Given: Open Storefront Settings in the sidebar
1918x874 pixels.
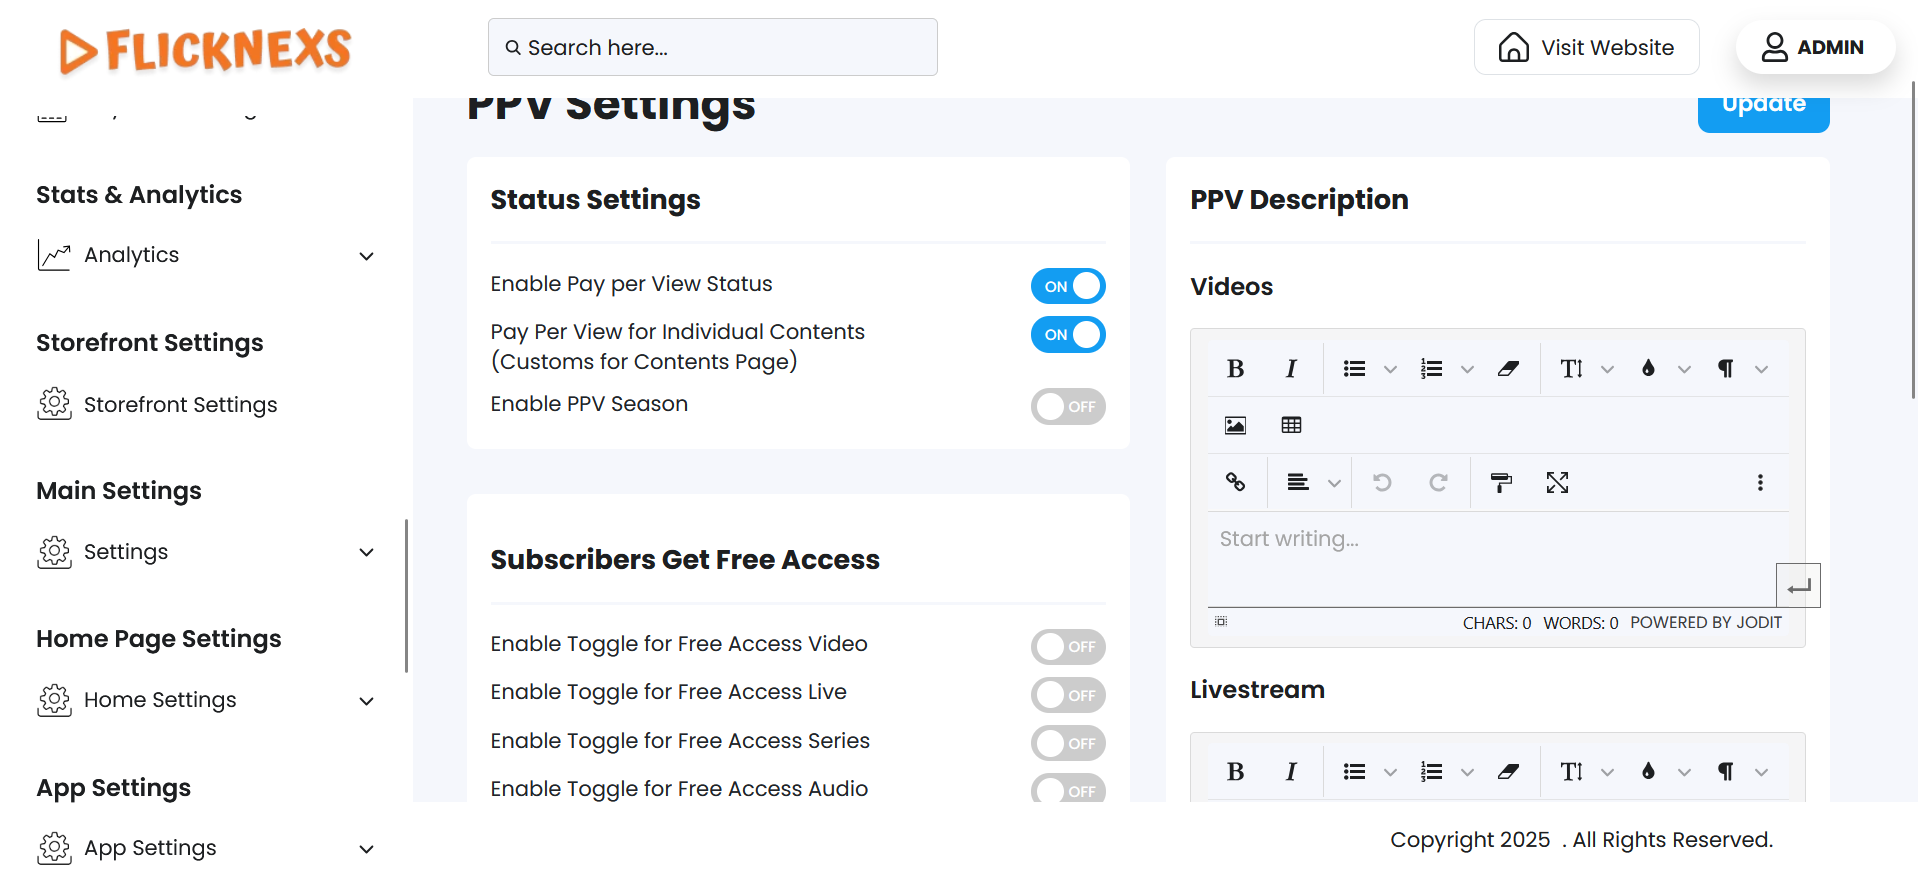Looking at the screenshot, I should point(180,405).
